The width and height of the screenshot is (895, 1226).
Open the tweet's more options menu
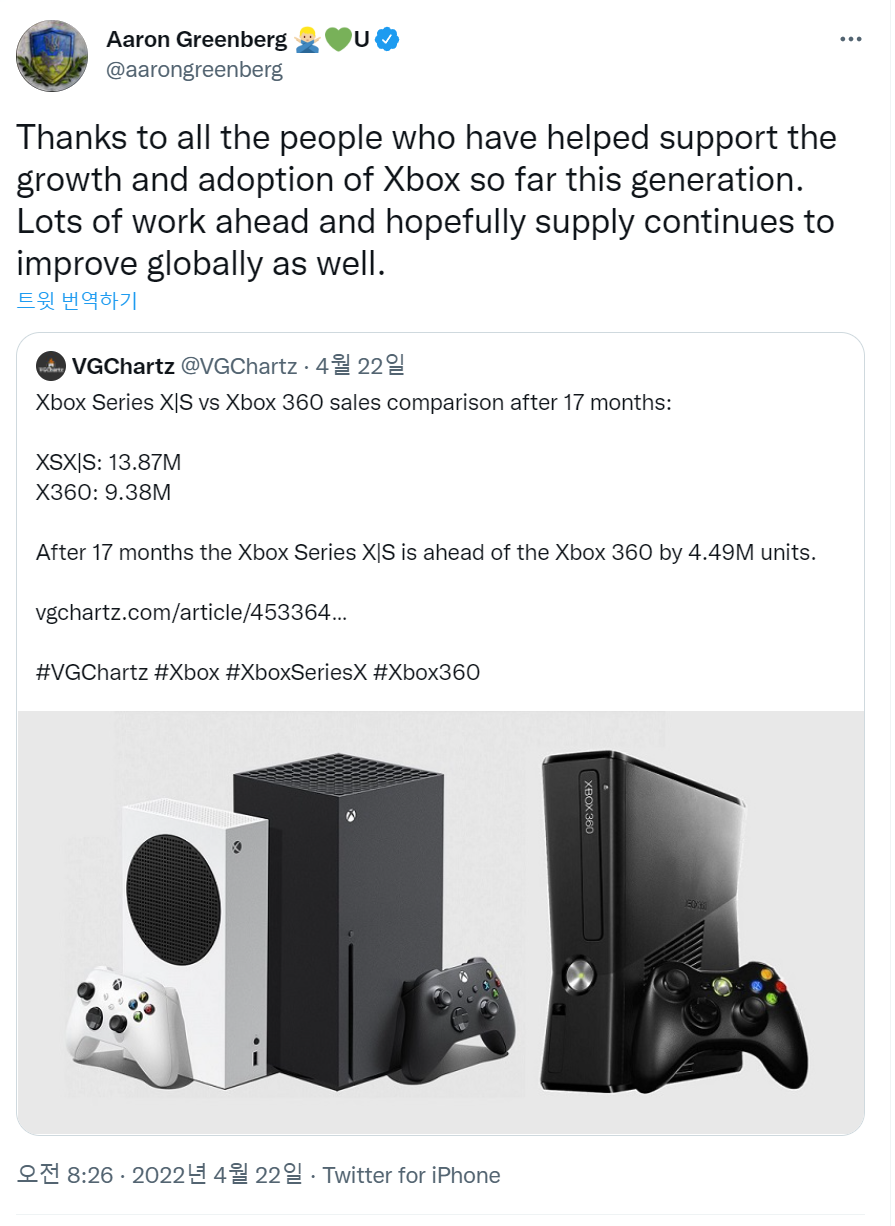point(850,40)
